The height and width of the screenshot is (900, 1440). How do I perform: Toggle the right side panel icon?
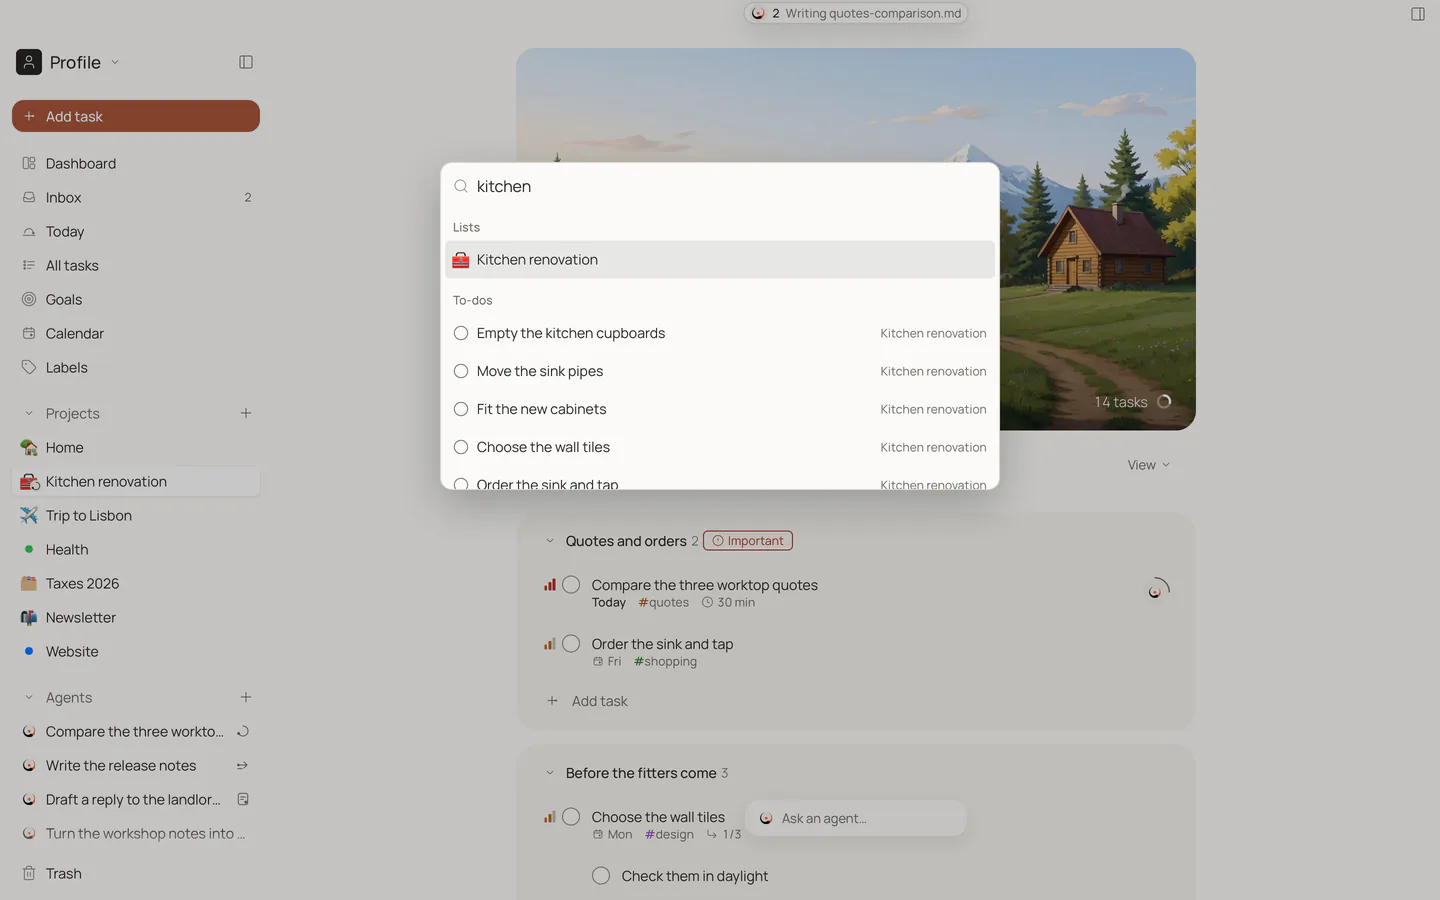click(1417, 14)
